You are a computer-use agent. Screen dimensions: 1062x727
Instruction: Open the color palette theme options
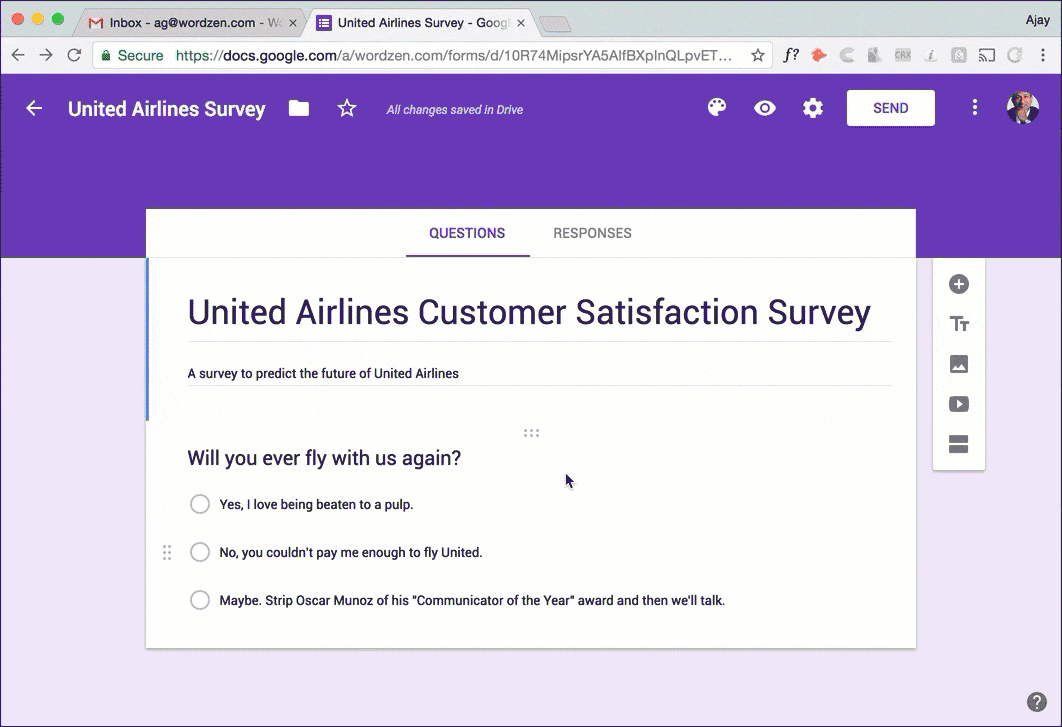[x=717, y=108]
